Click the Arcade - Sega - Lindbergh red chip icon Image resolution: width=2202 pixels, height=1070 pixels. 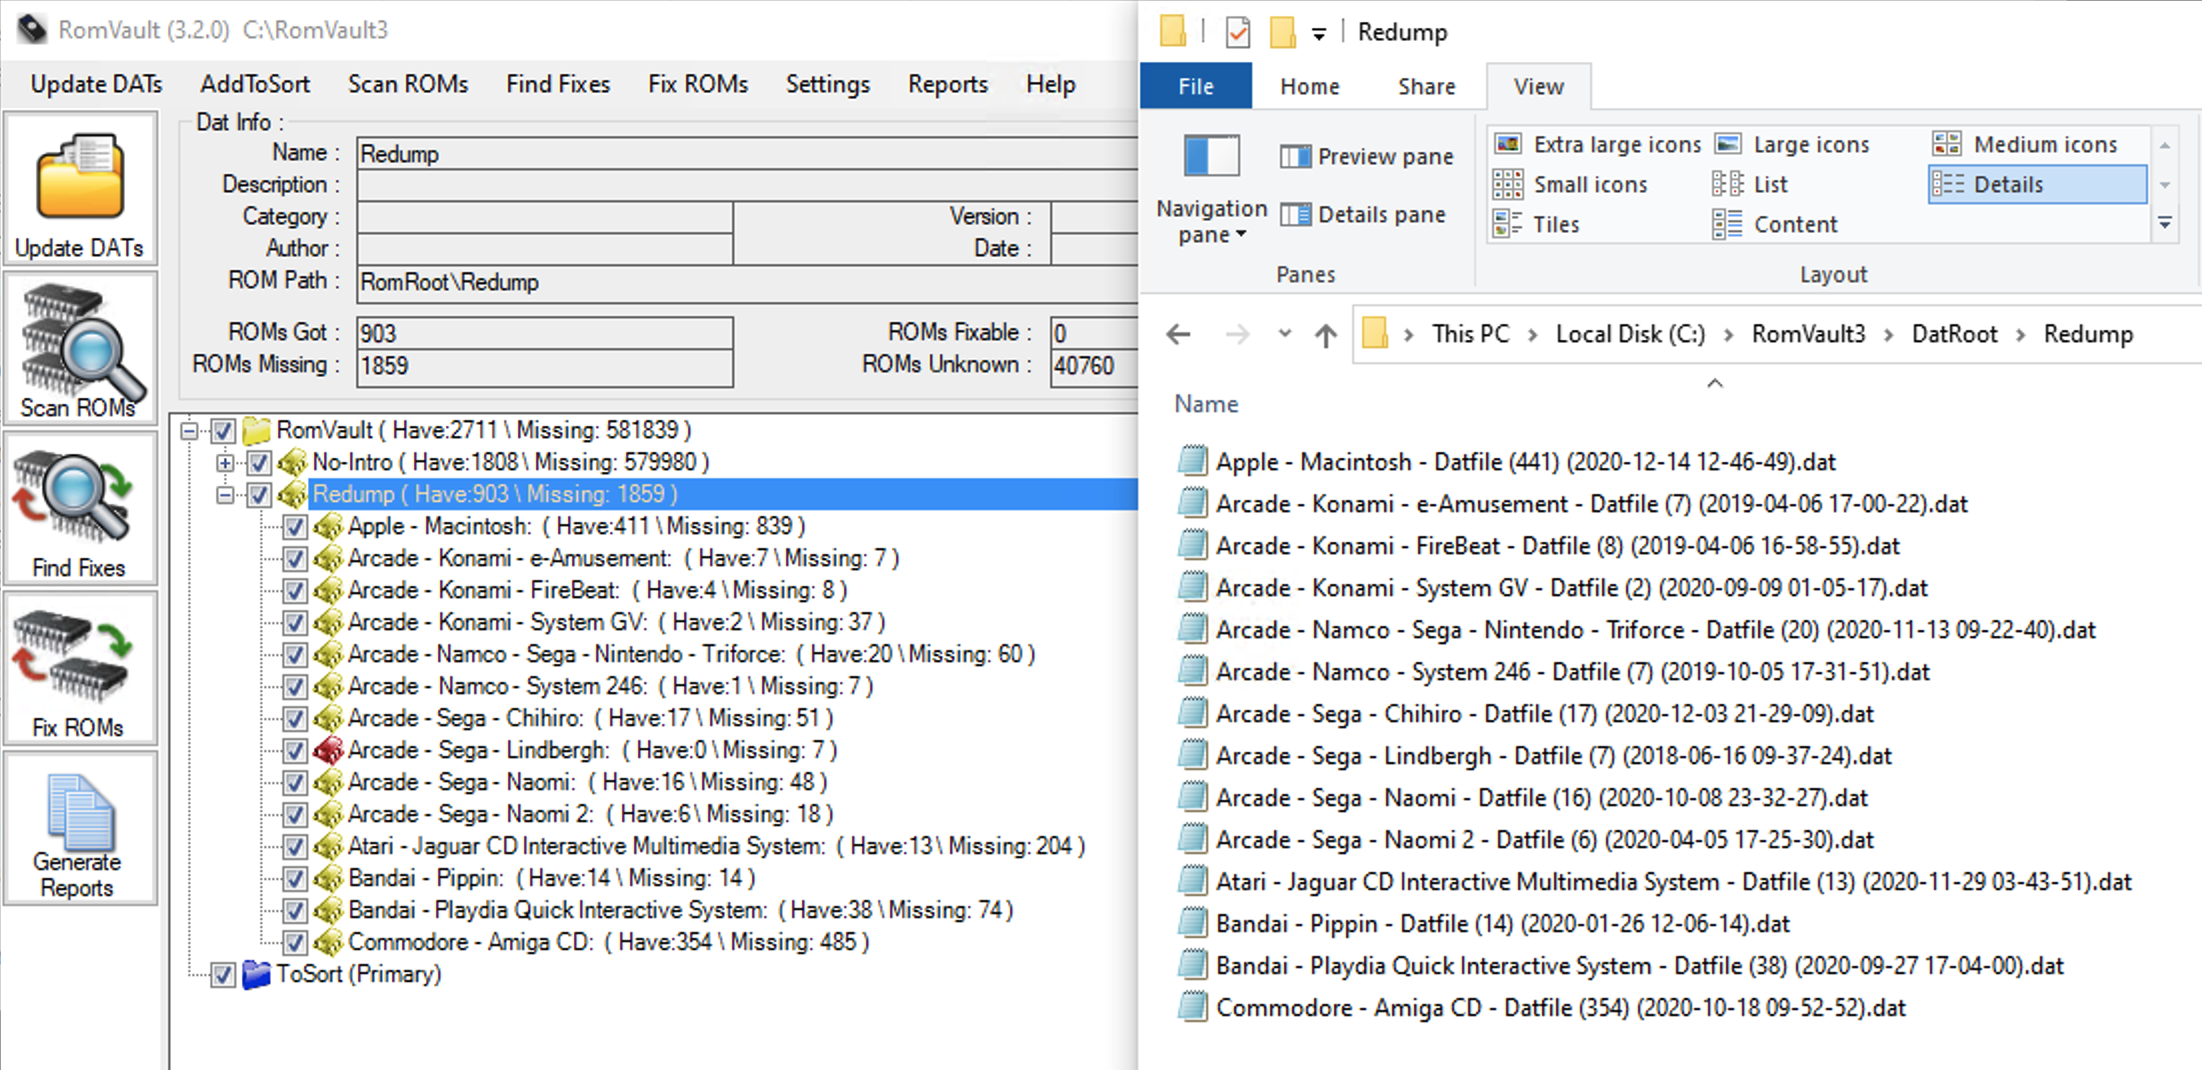328,750
